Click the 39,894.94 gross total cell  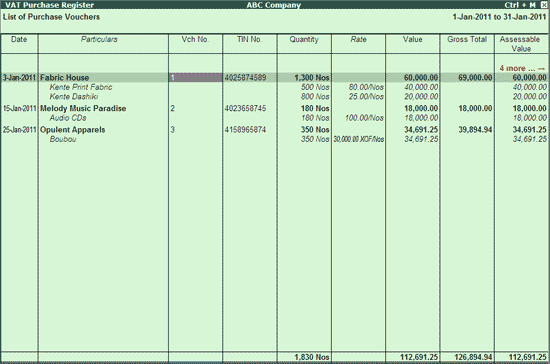tap(475, 130)
